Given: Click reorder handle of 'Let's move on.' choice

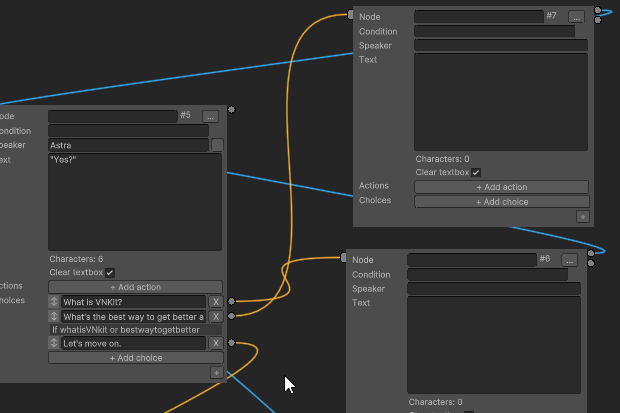Looking at the screenshot, I should (54, 343).
